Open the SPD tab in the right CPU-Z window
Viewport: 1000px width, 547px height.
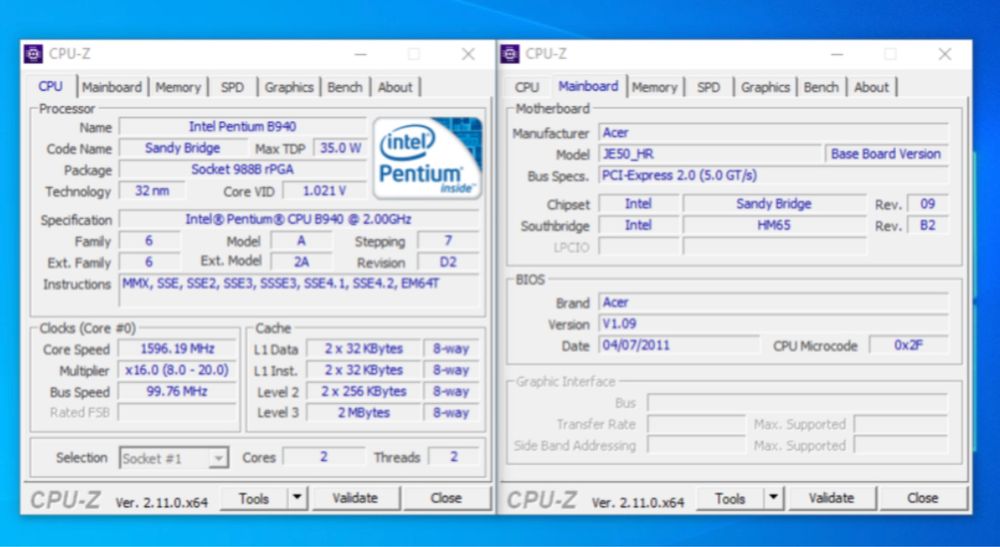(709, 87)
